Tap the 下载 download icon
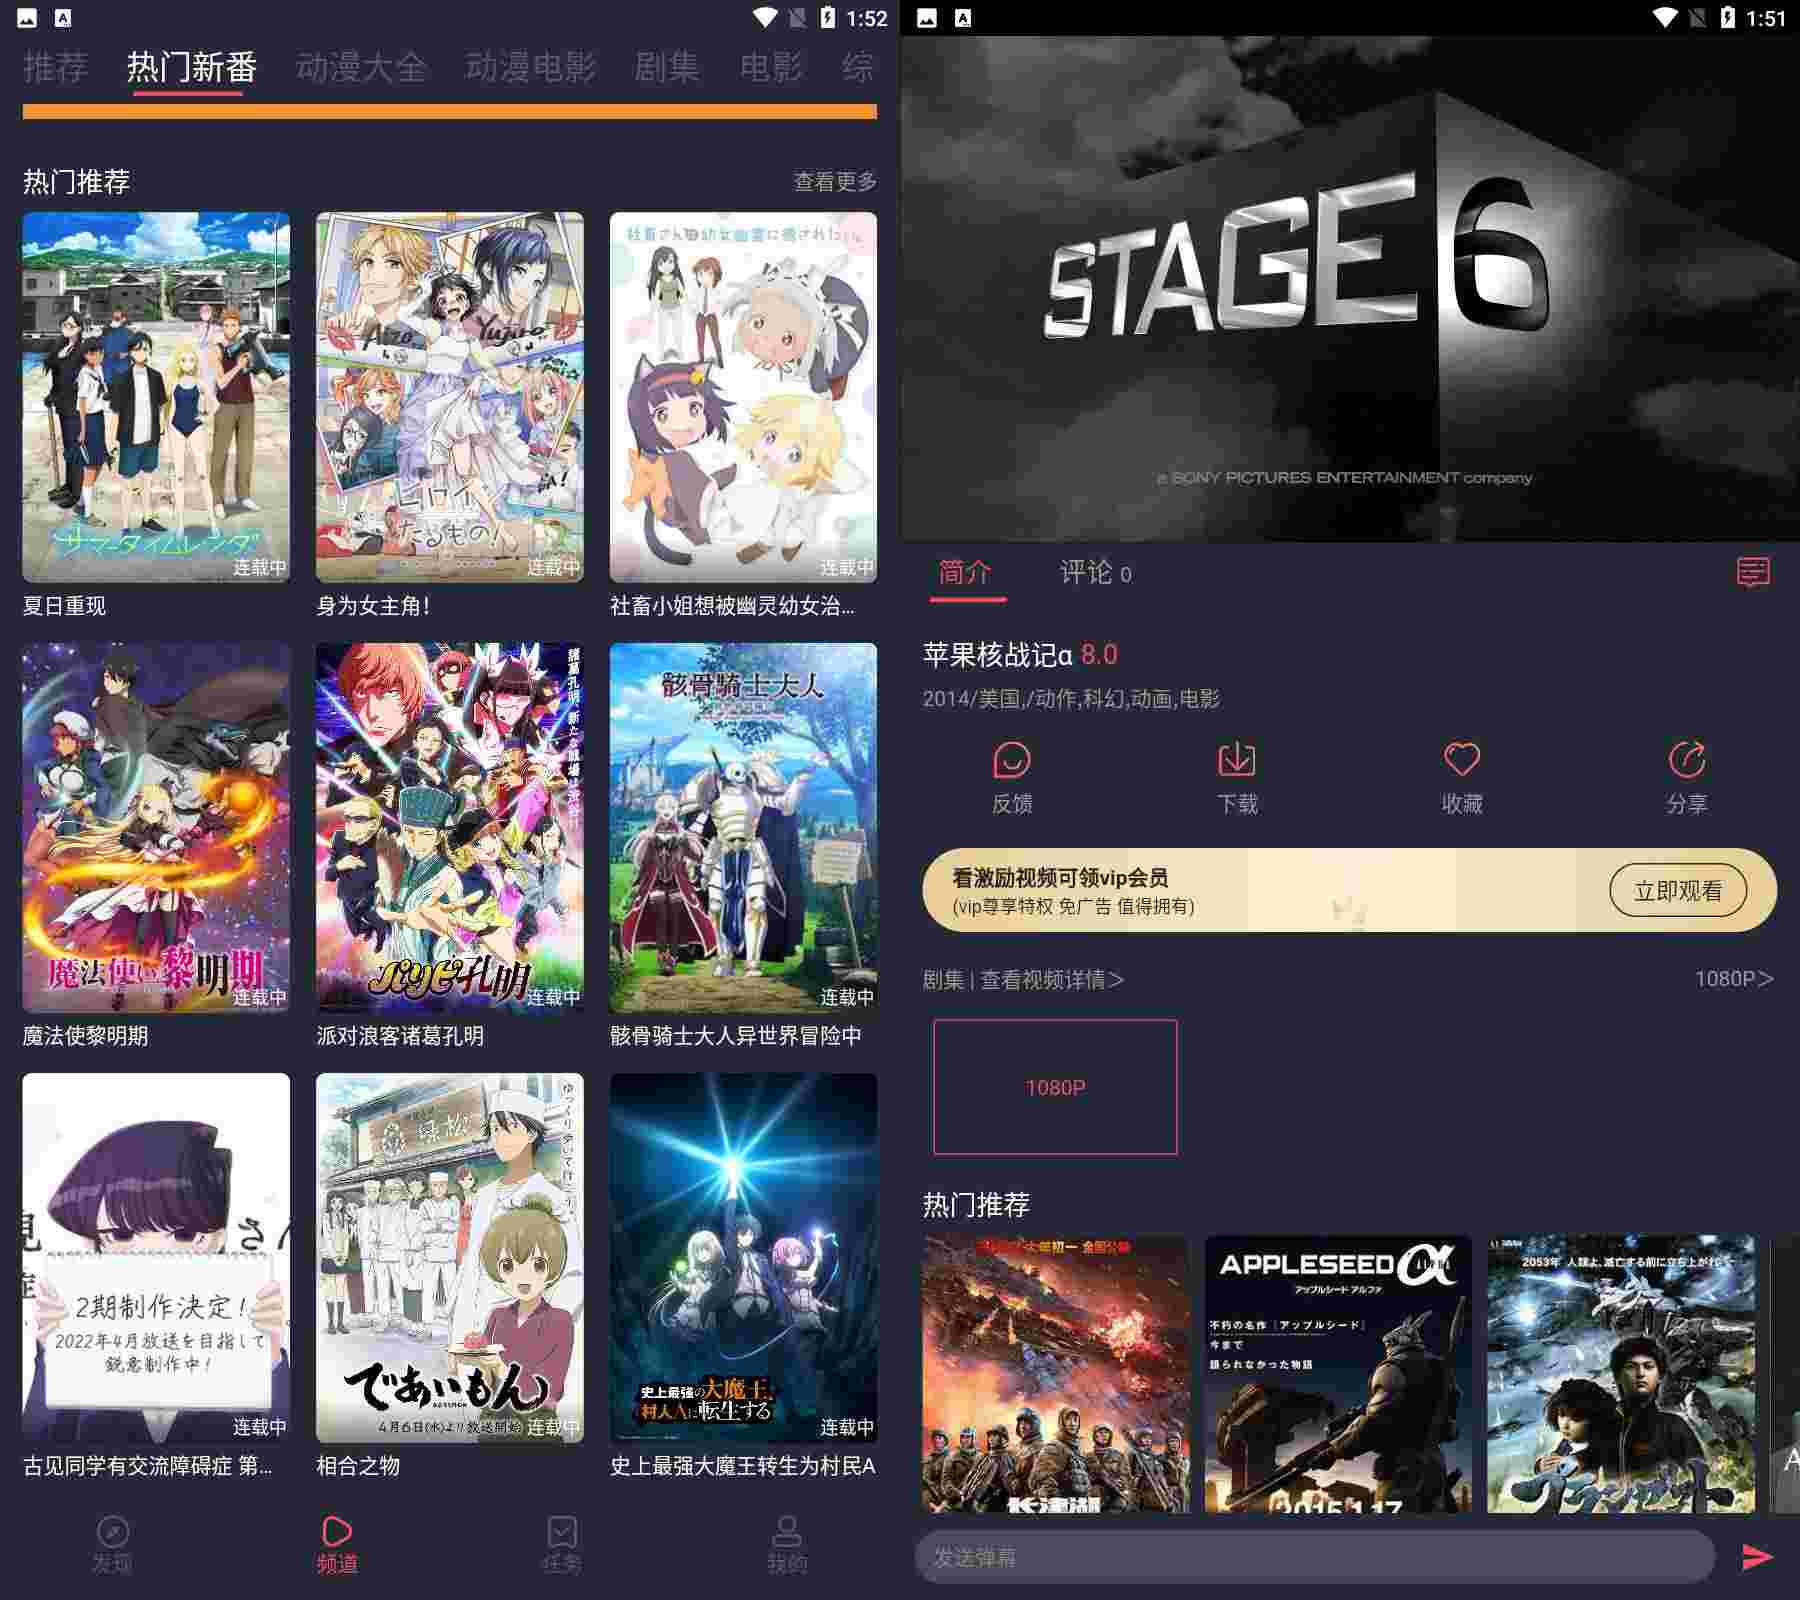The image size is (1800, 1600). [1237, 760]
